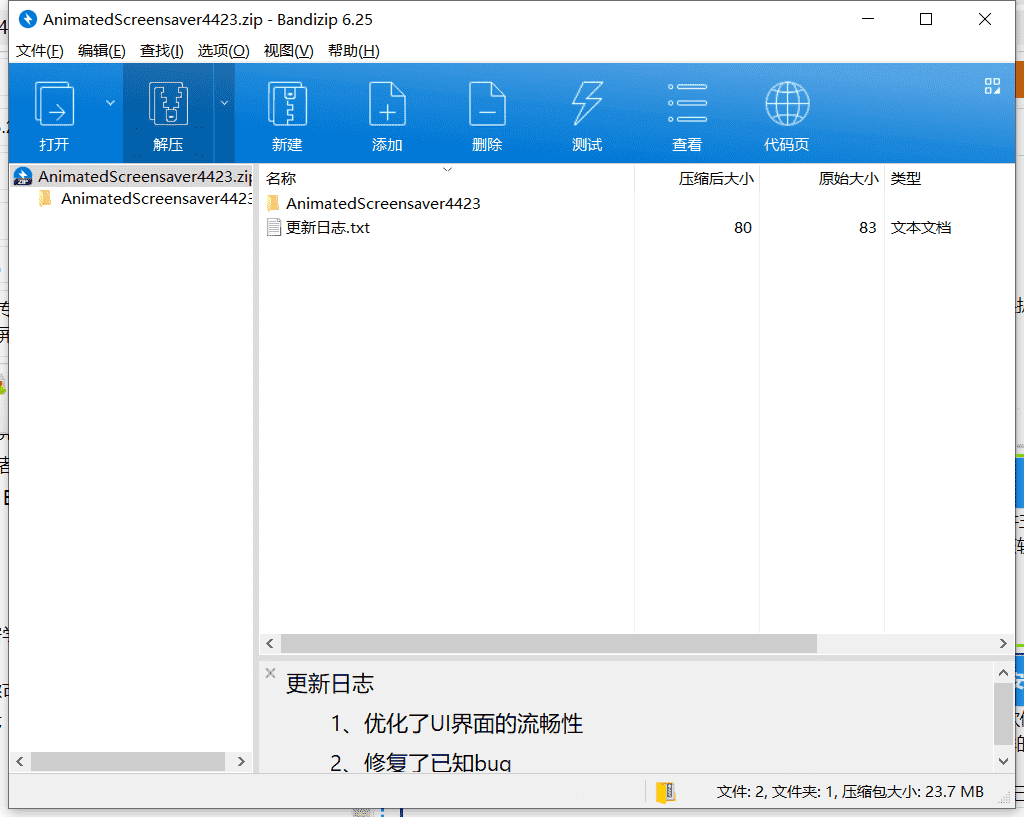This screenshot has height=817, width=1024.
Task: Click the Test (测试) lightning icon
Action: pyautogui.click(x=587, y=103)
